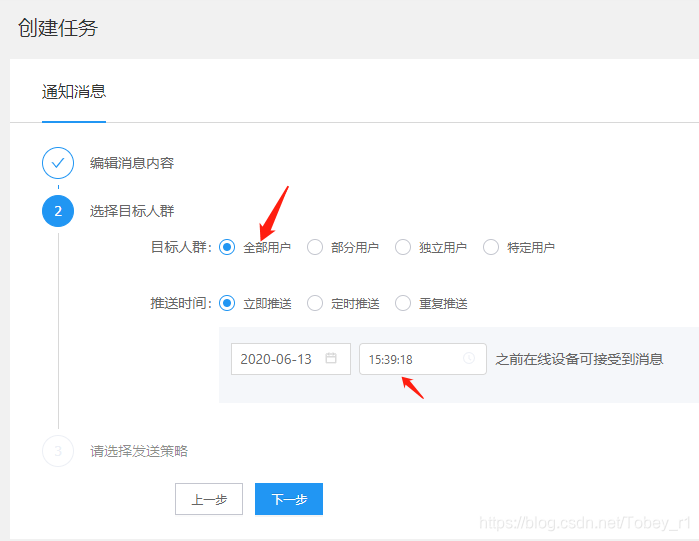The image size is (699, 541).
Task: Choose 立即推送 push time option
Action: pos(227,303)
